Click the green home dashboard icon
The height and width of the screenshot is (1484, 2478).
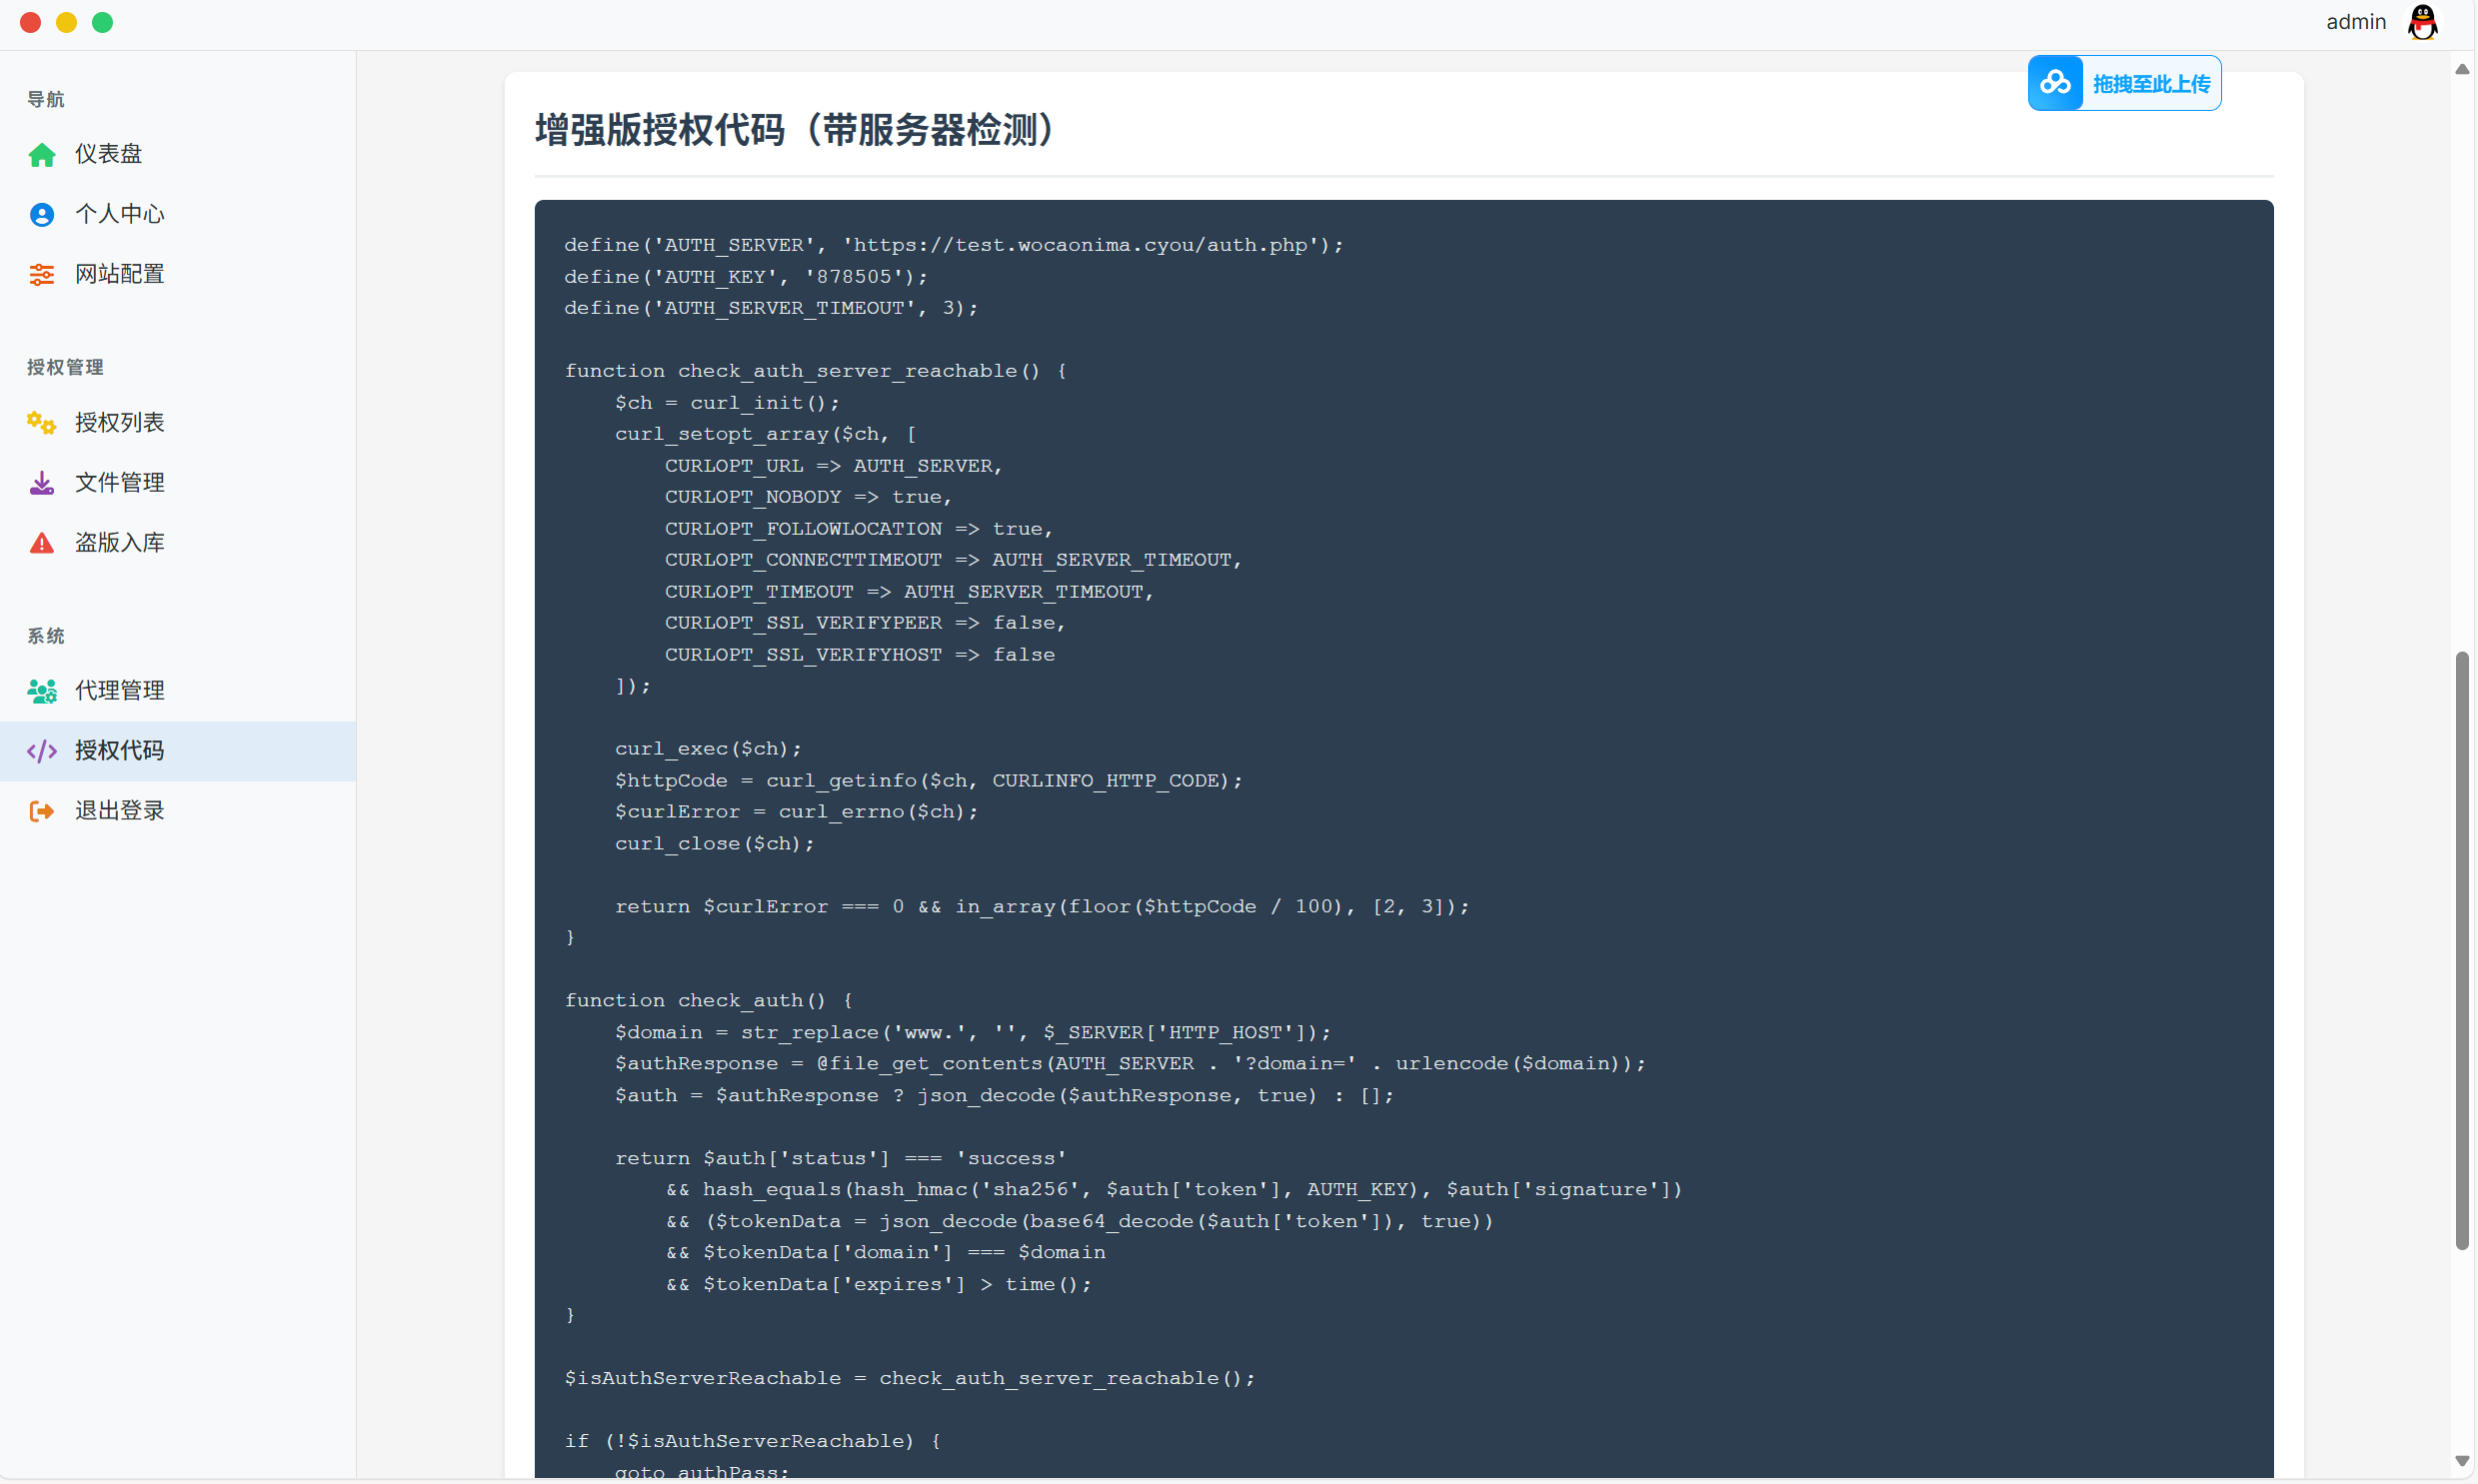[x=42, y=155]
